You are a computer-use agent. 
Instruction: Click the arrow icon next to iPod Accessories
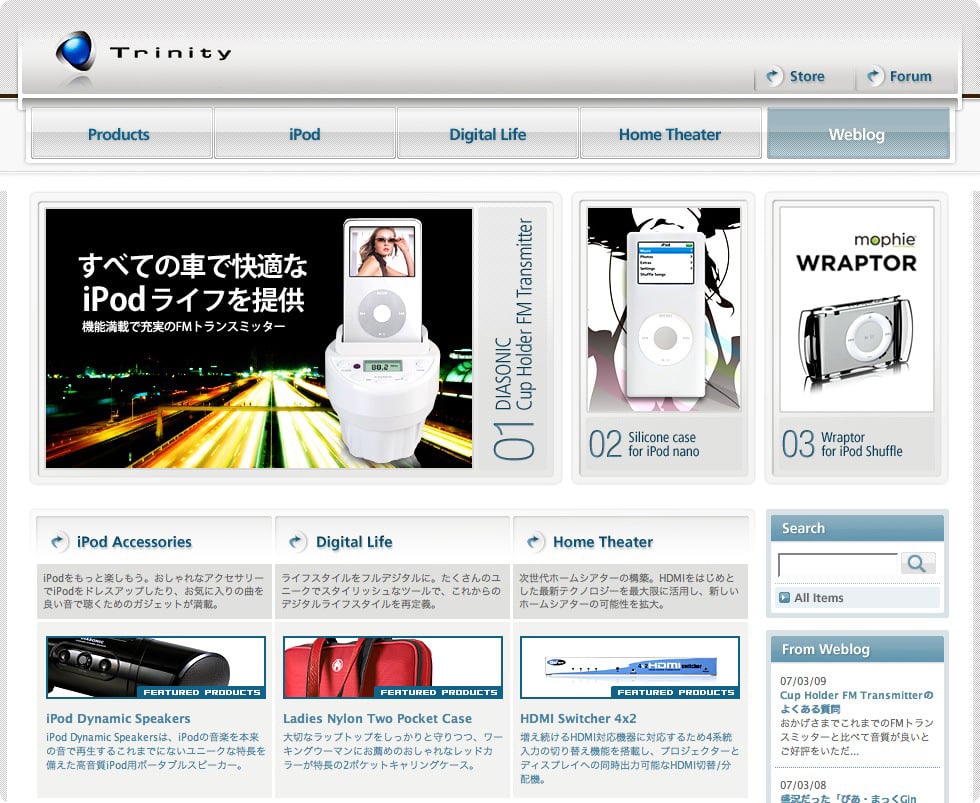58,542
